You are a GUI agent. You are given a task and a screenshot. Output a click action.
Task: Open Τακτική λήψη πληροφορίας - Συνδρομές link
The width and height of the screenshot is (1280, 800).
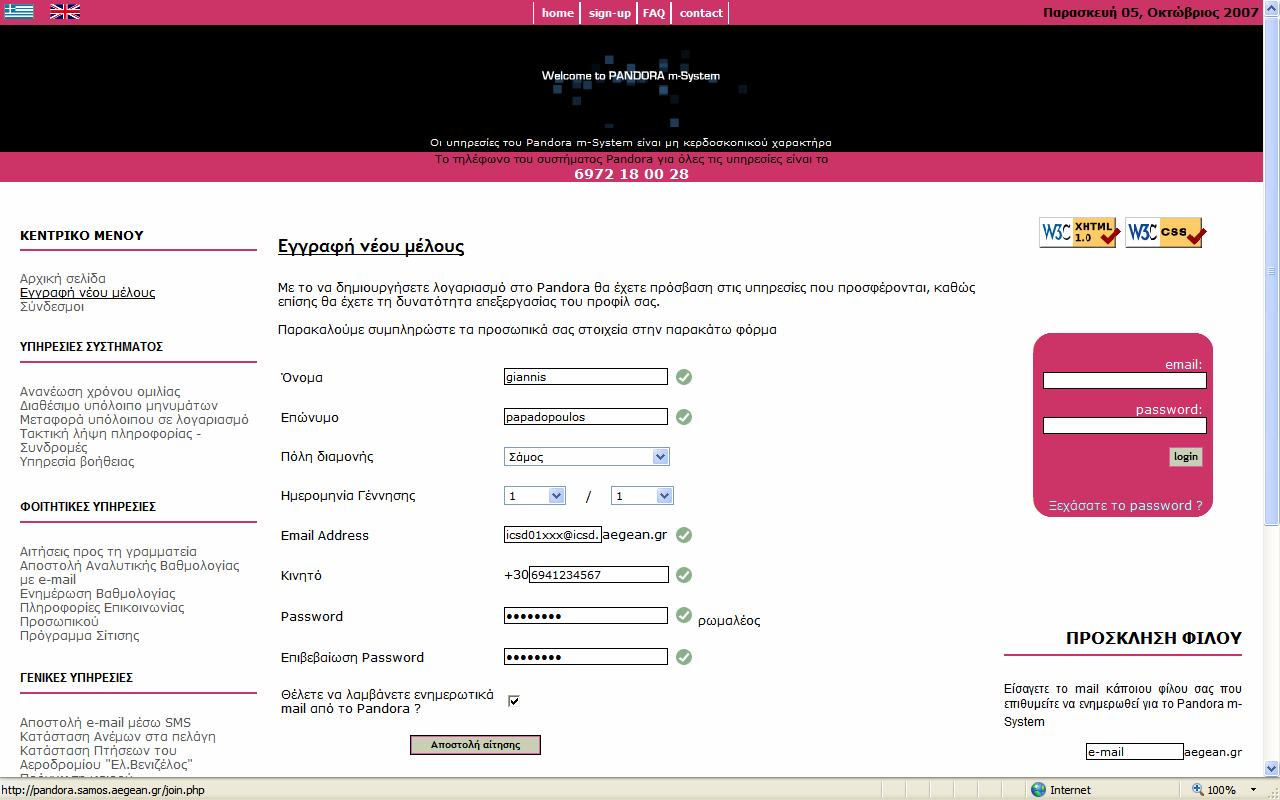click(111, 440)
